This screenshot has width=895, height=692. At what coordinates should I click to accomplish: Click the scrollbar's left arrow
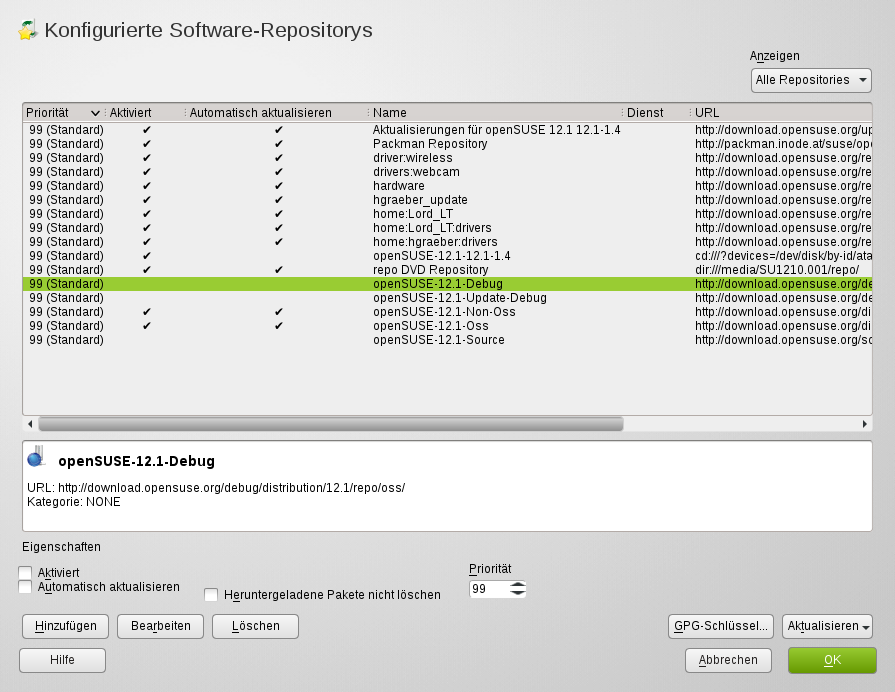pos(30,424)
